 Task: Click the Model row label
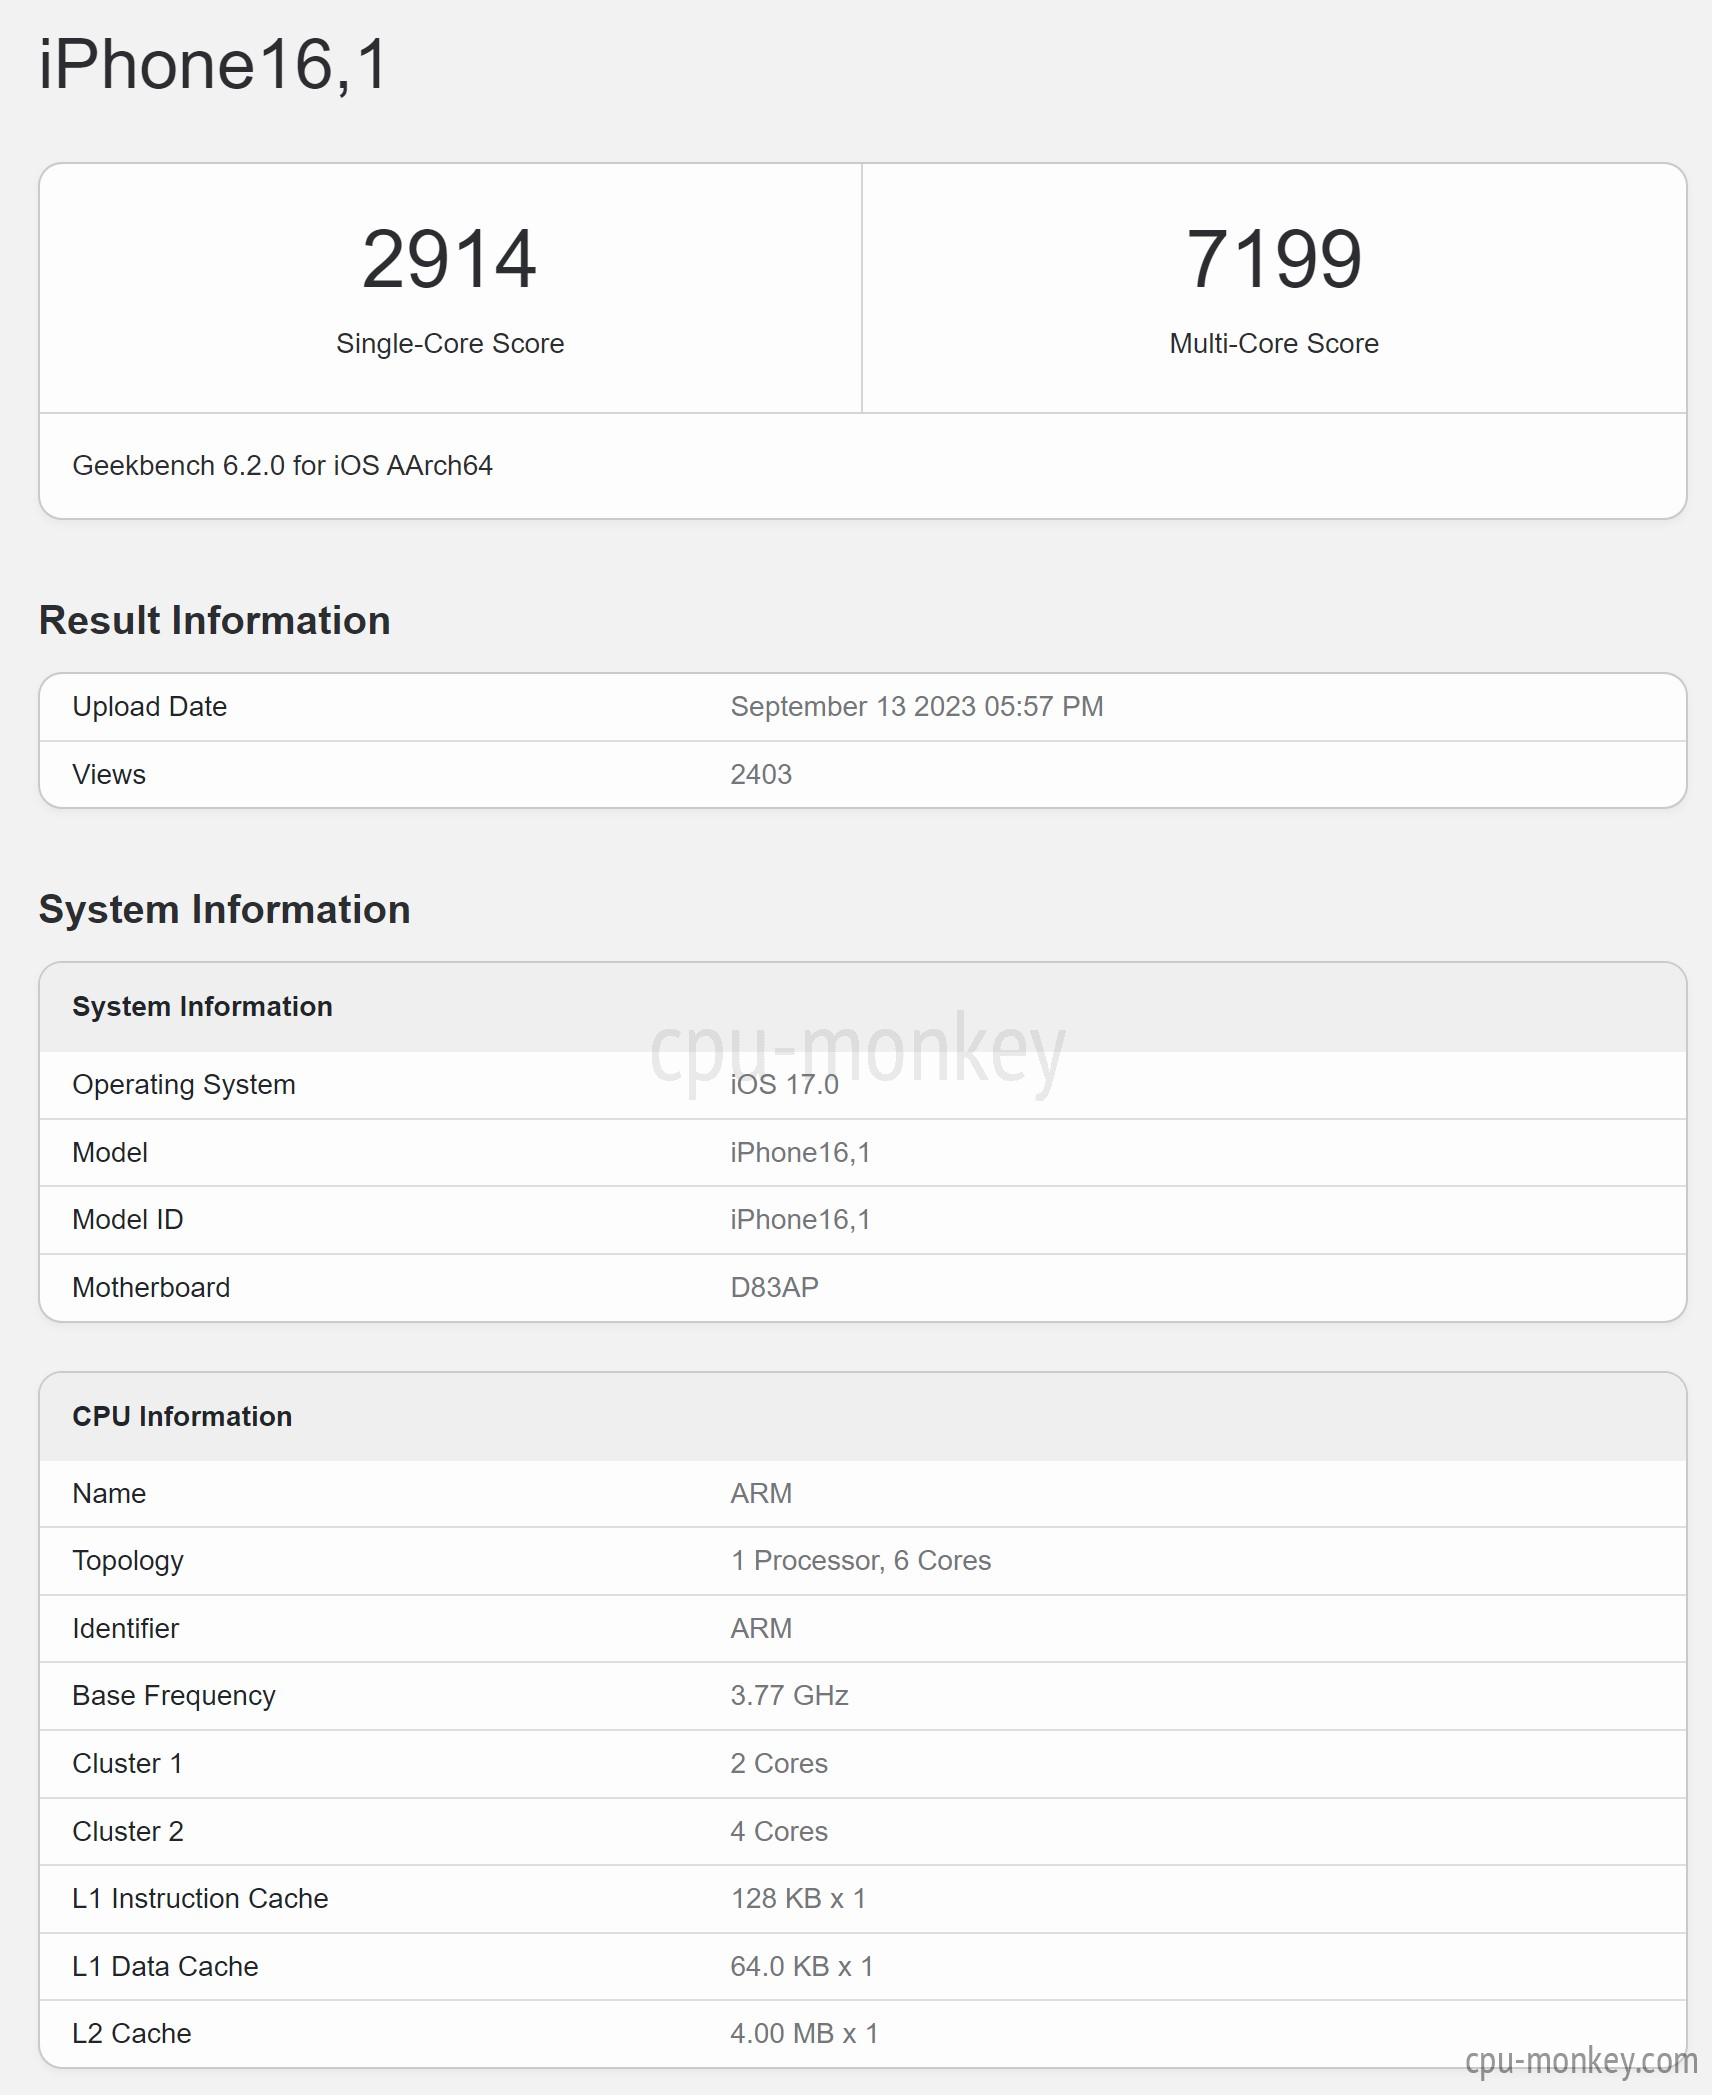click(x=110, y=1152)
